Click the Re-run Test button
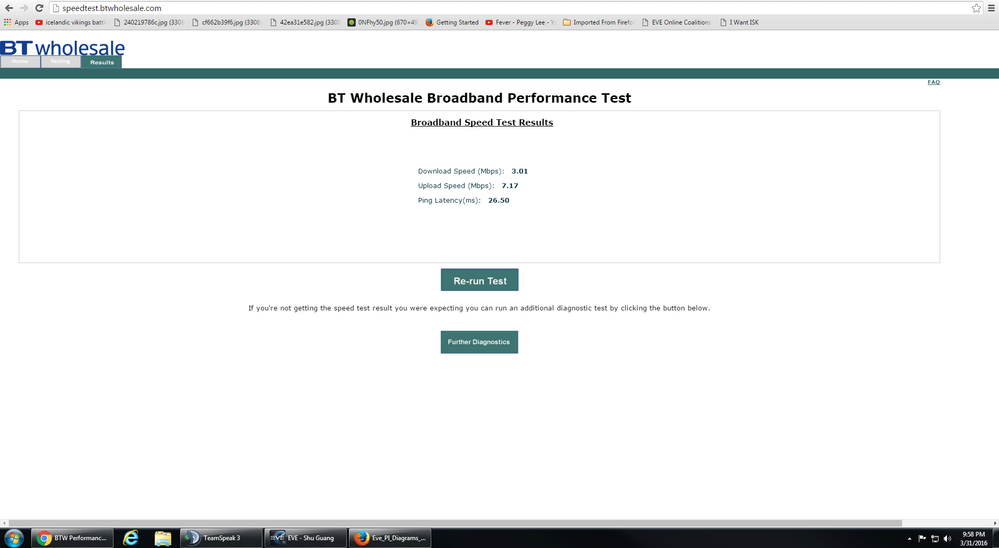The image size is (999, 548). pos(479,280)
